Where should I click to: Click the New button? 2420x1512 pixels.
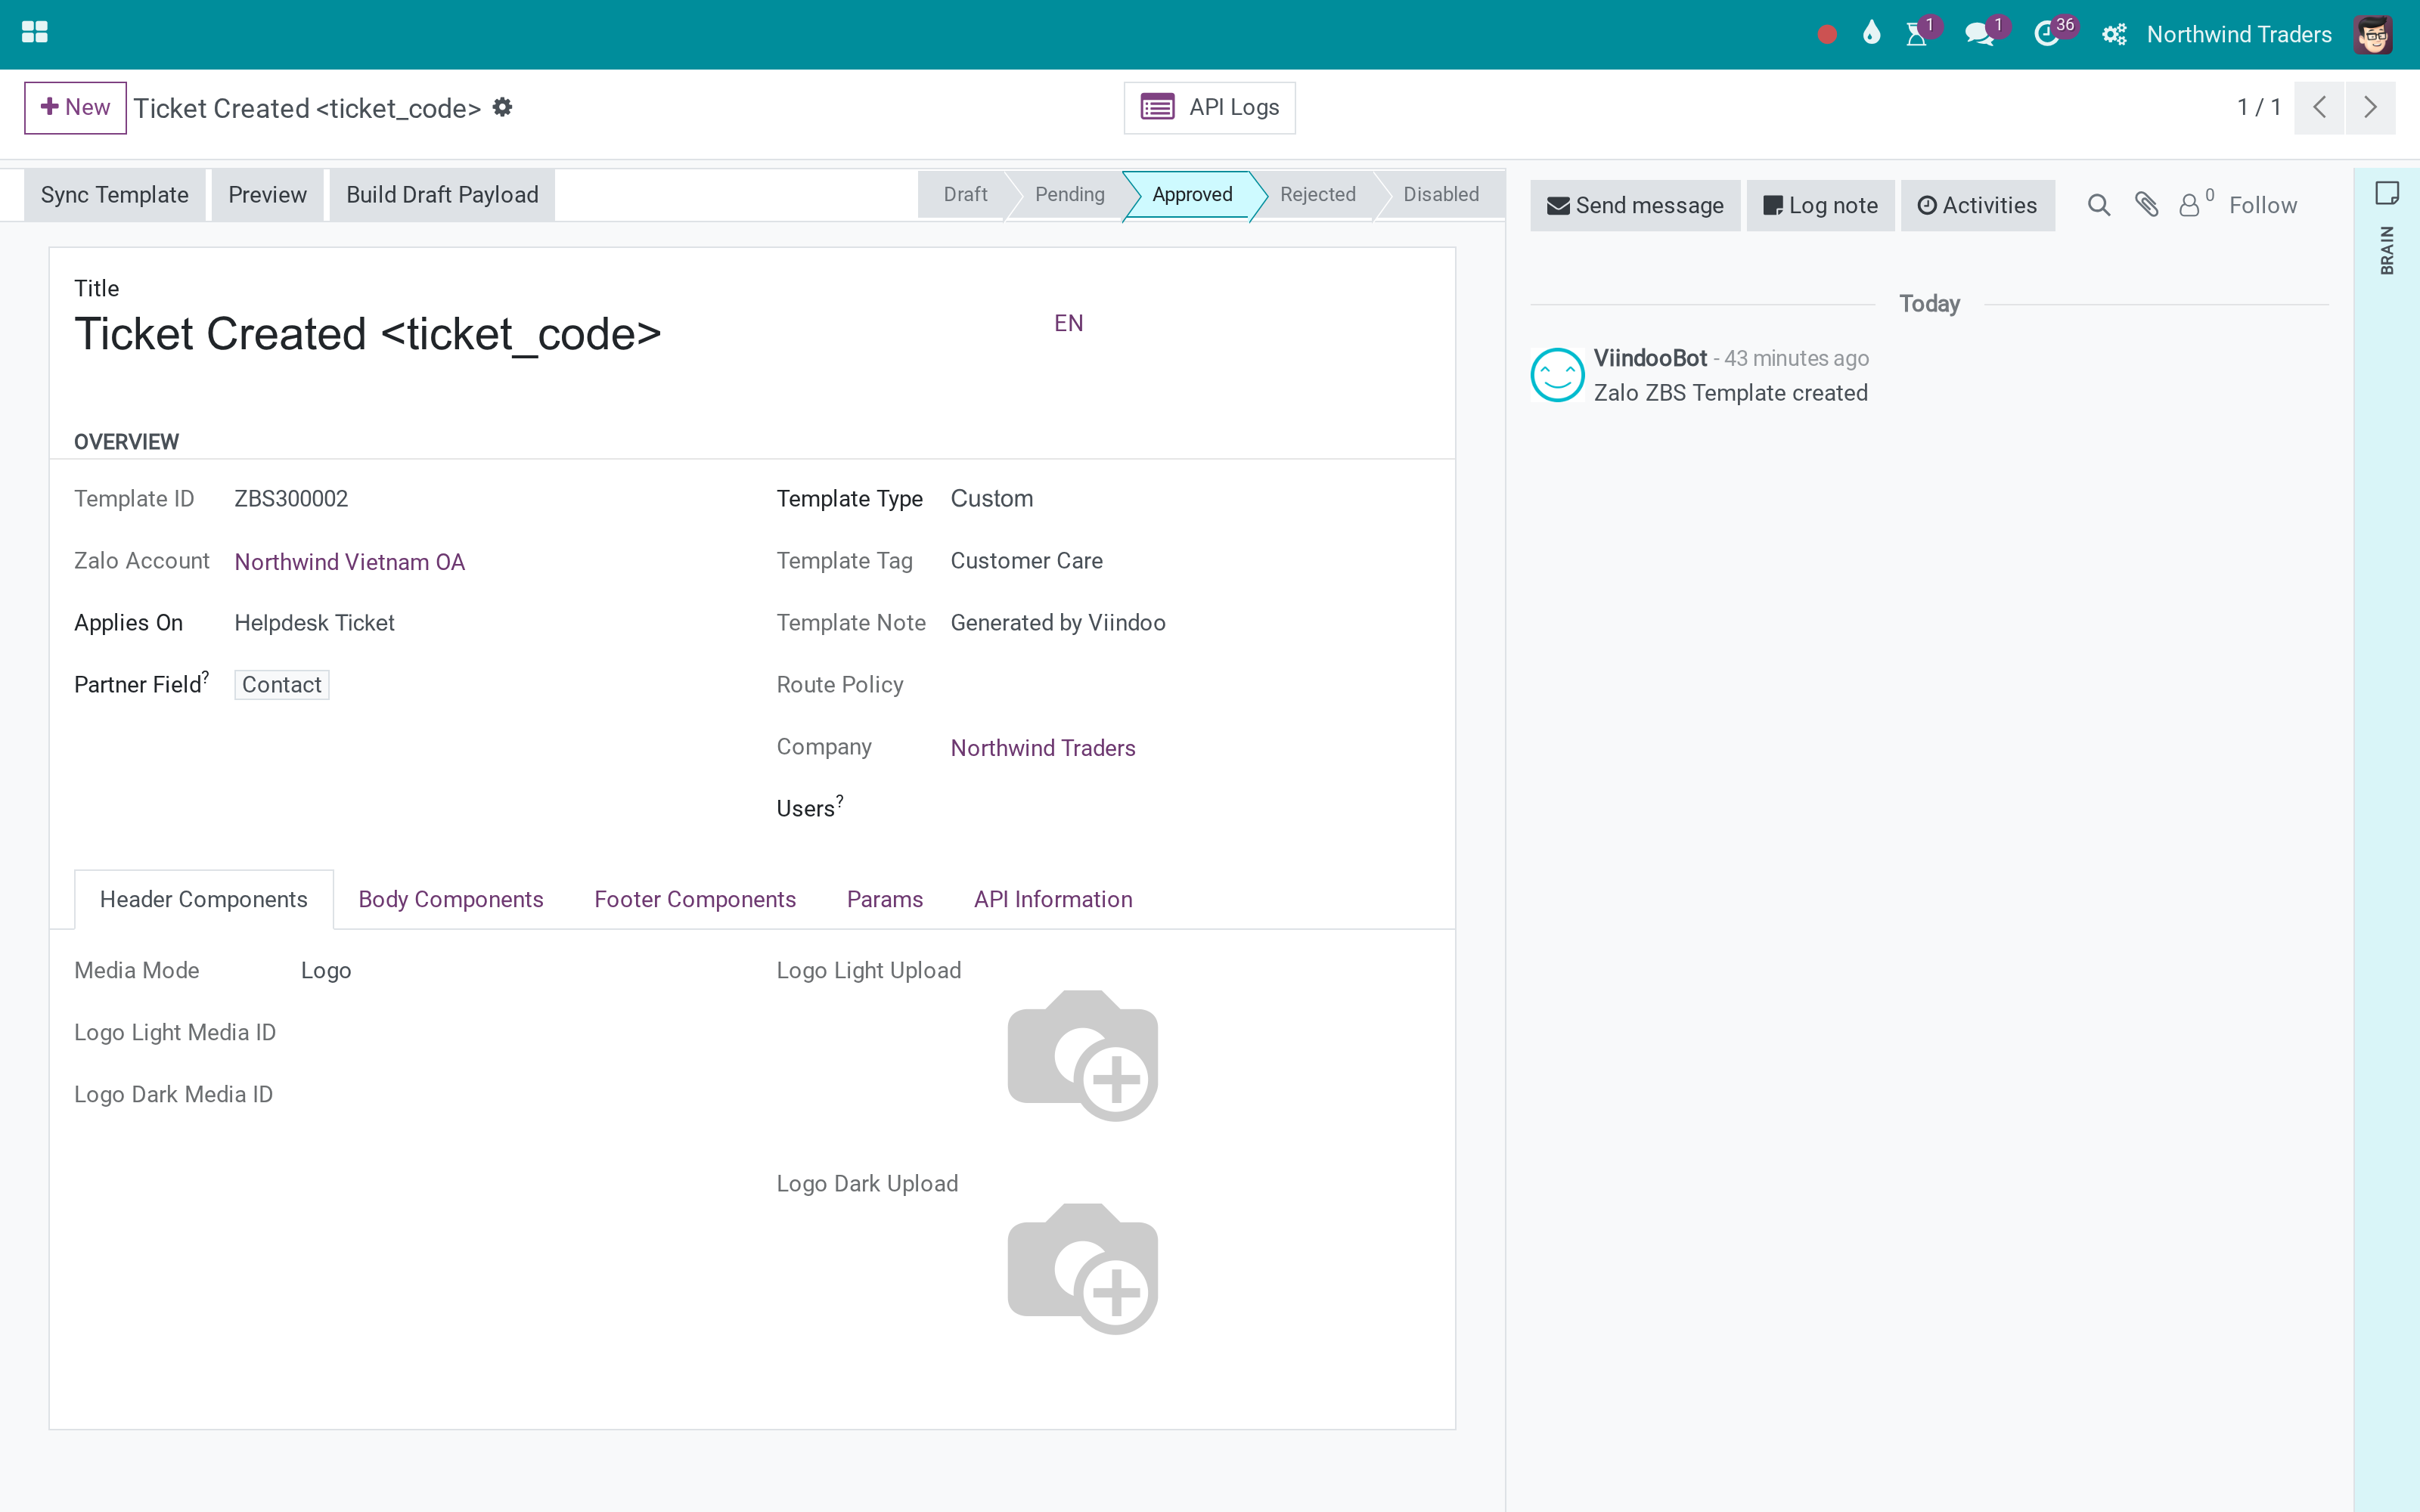pos(75,107)
